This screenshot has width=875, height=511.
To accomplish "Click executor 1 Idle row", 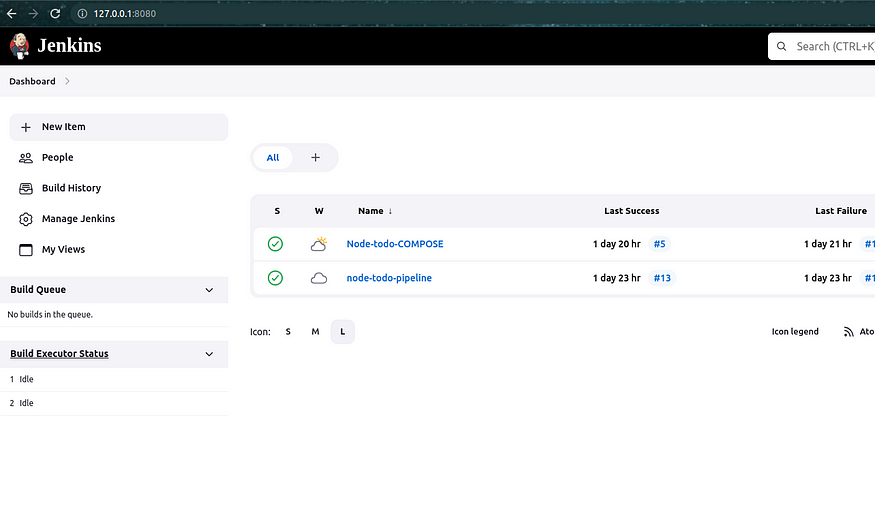I will point(114,379).
